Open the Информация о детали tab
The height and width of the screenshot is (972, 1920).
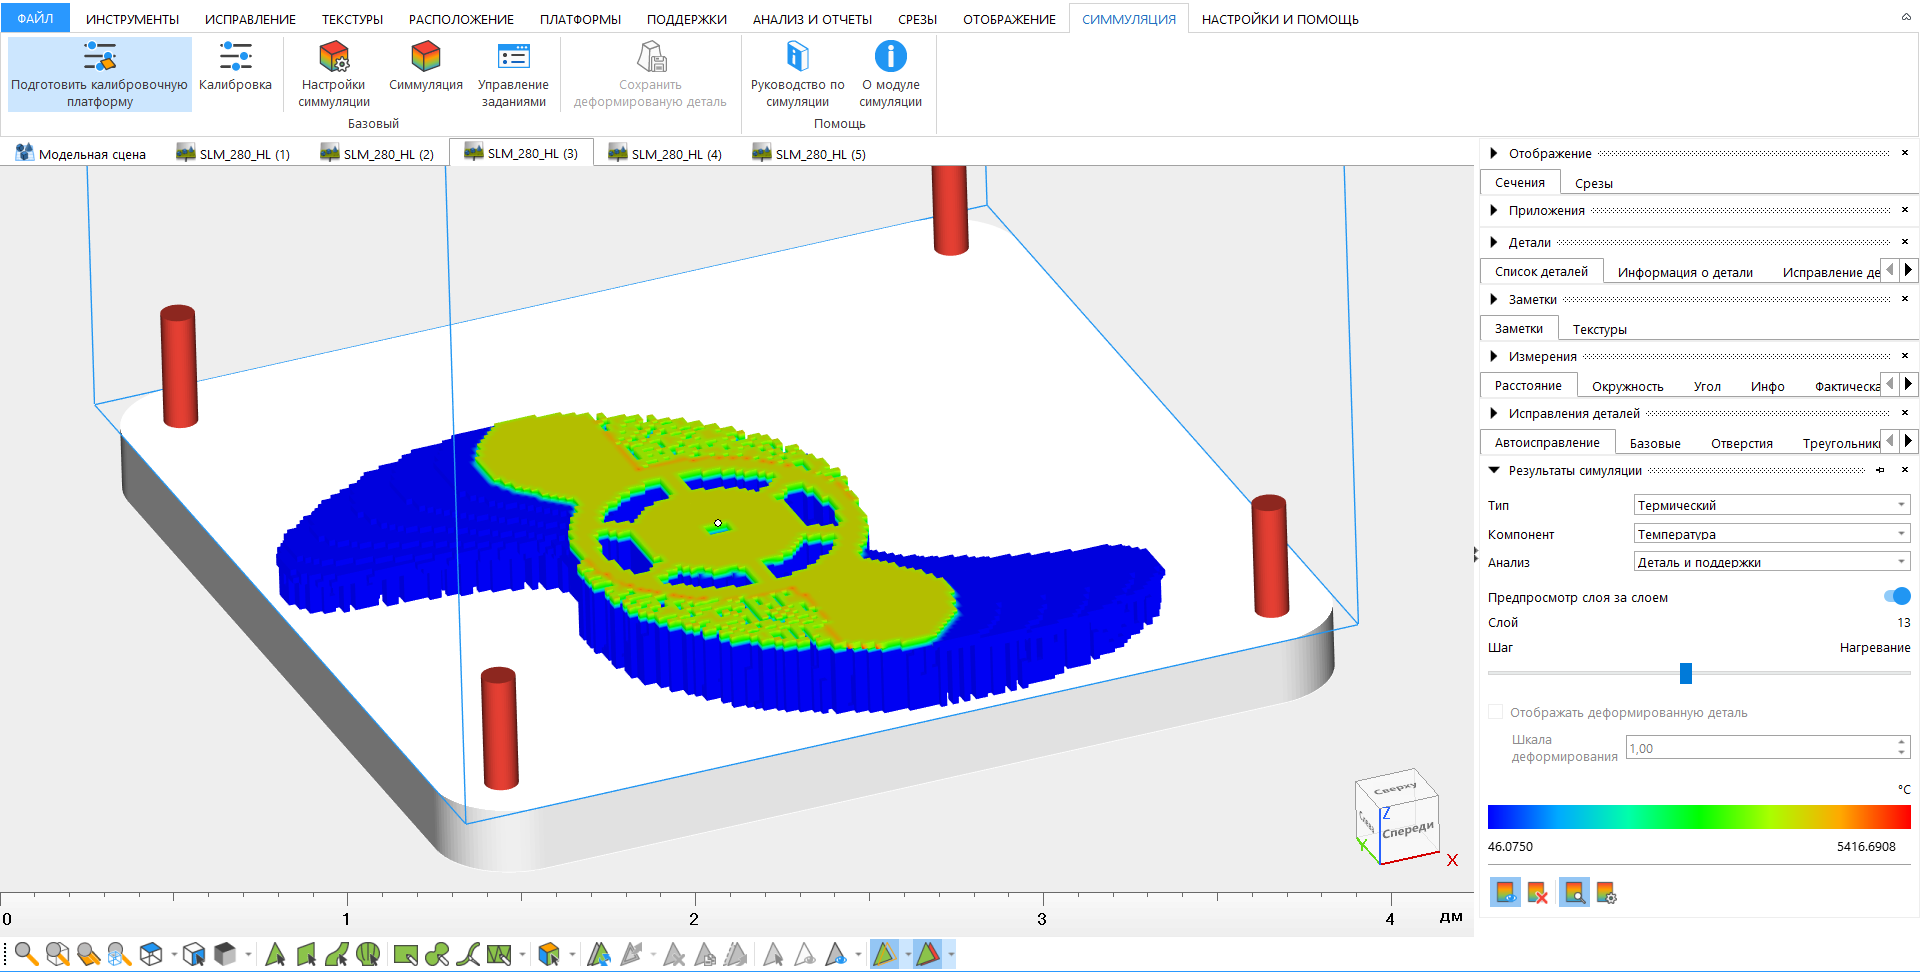click(1684, 272)
